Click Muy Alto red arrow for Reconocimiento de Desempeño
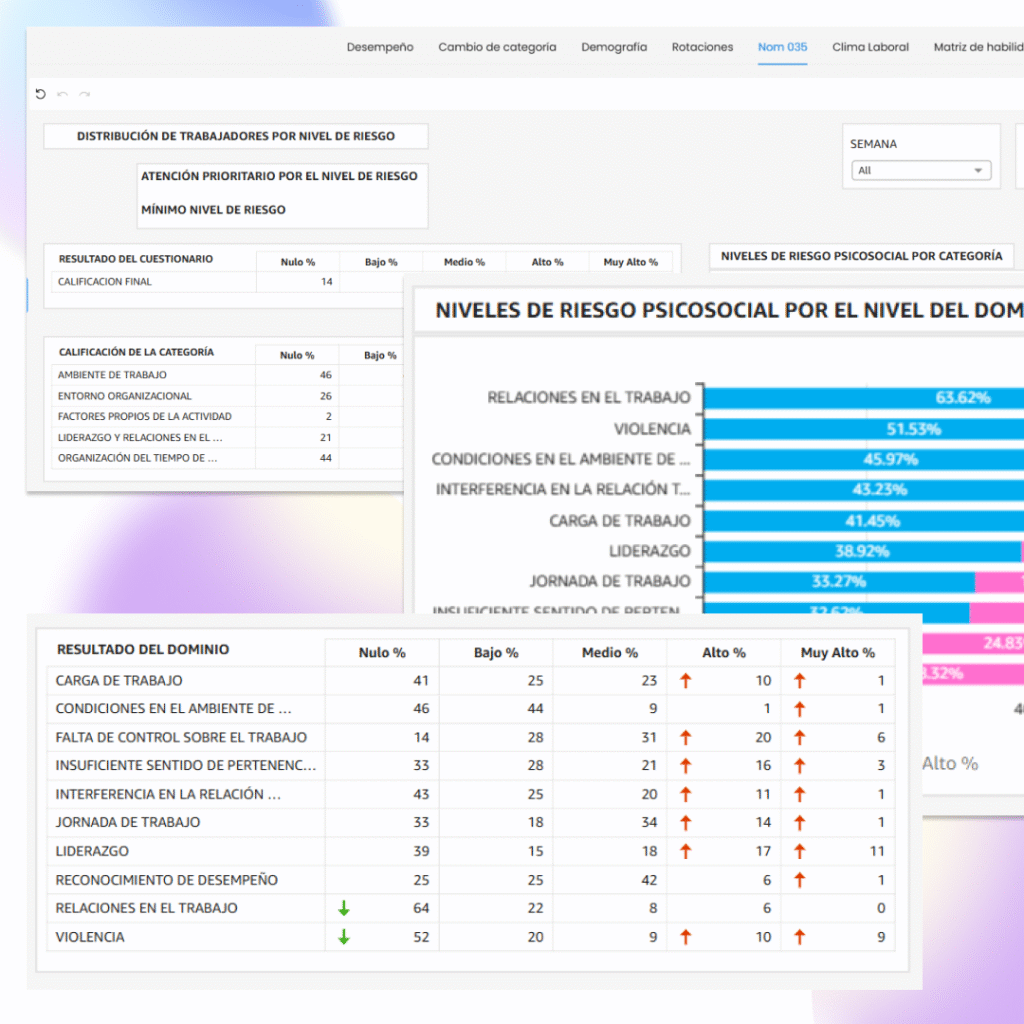The width and height of the screenshot is (1024, 1024). click(x=799, y=880)
